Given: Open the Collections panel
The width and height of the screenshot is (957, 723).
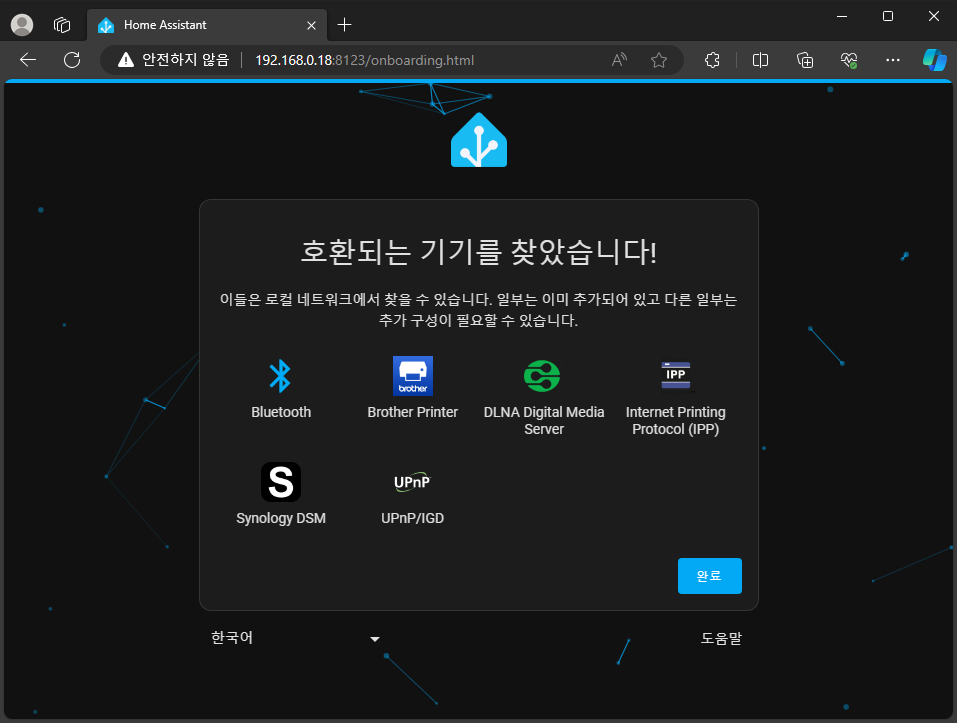Looking at the screenshot, I should pos(805,60).
